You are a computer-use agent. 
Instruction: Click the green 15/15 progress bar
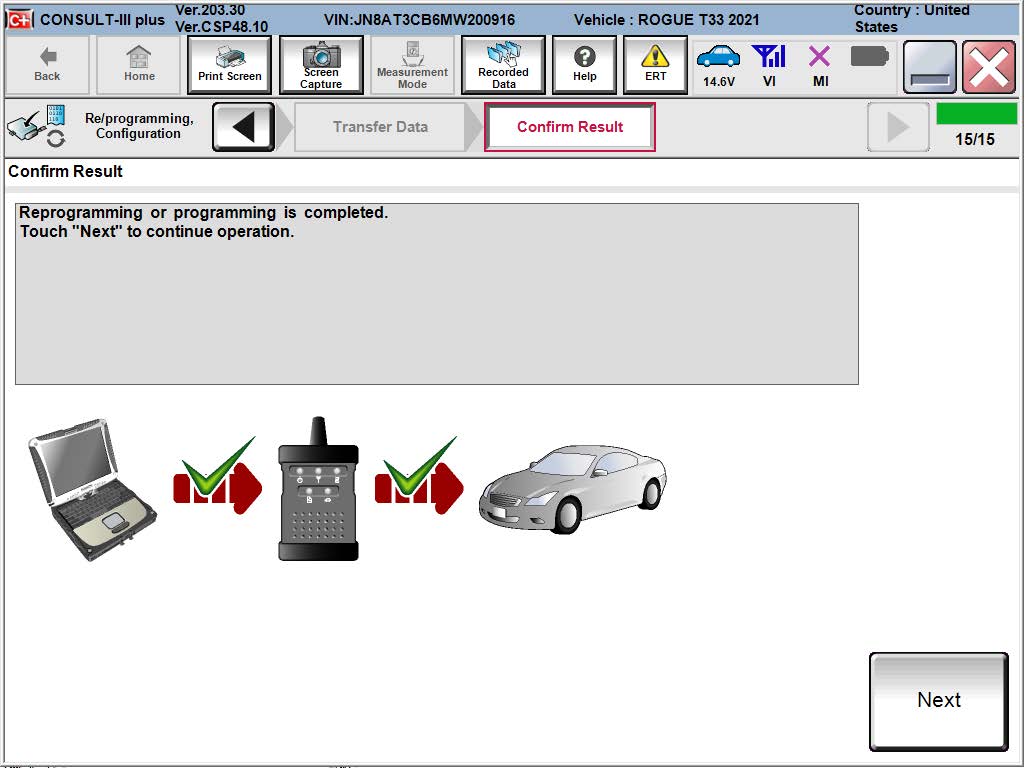coord(976,114)
